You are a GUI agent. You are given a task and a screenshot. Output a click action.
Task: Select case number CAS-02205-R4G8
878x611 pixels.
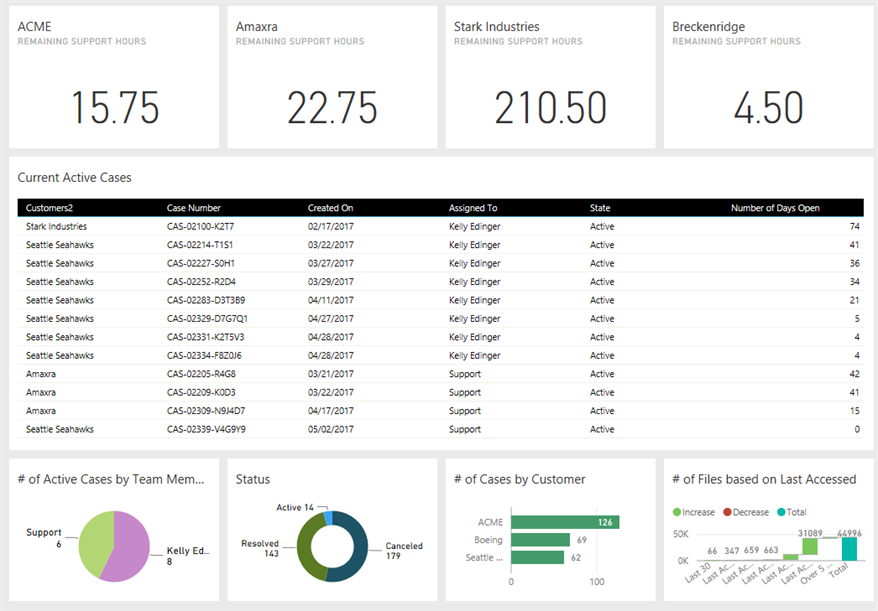(201, 374)
